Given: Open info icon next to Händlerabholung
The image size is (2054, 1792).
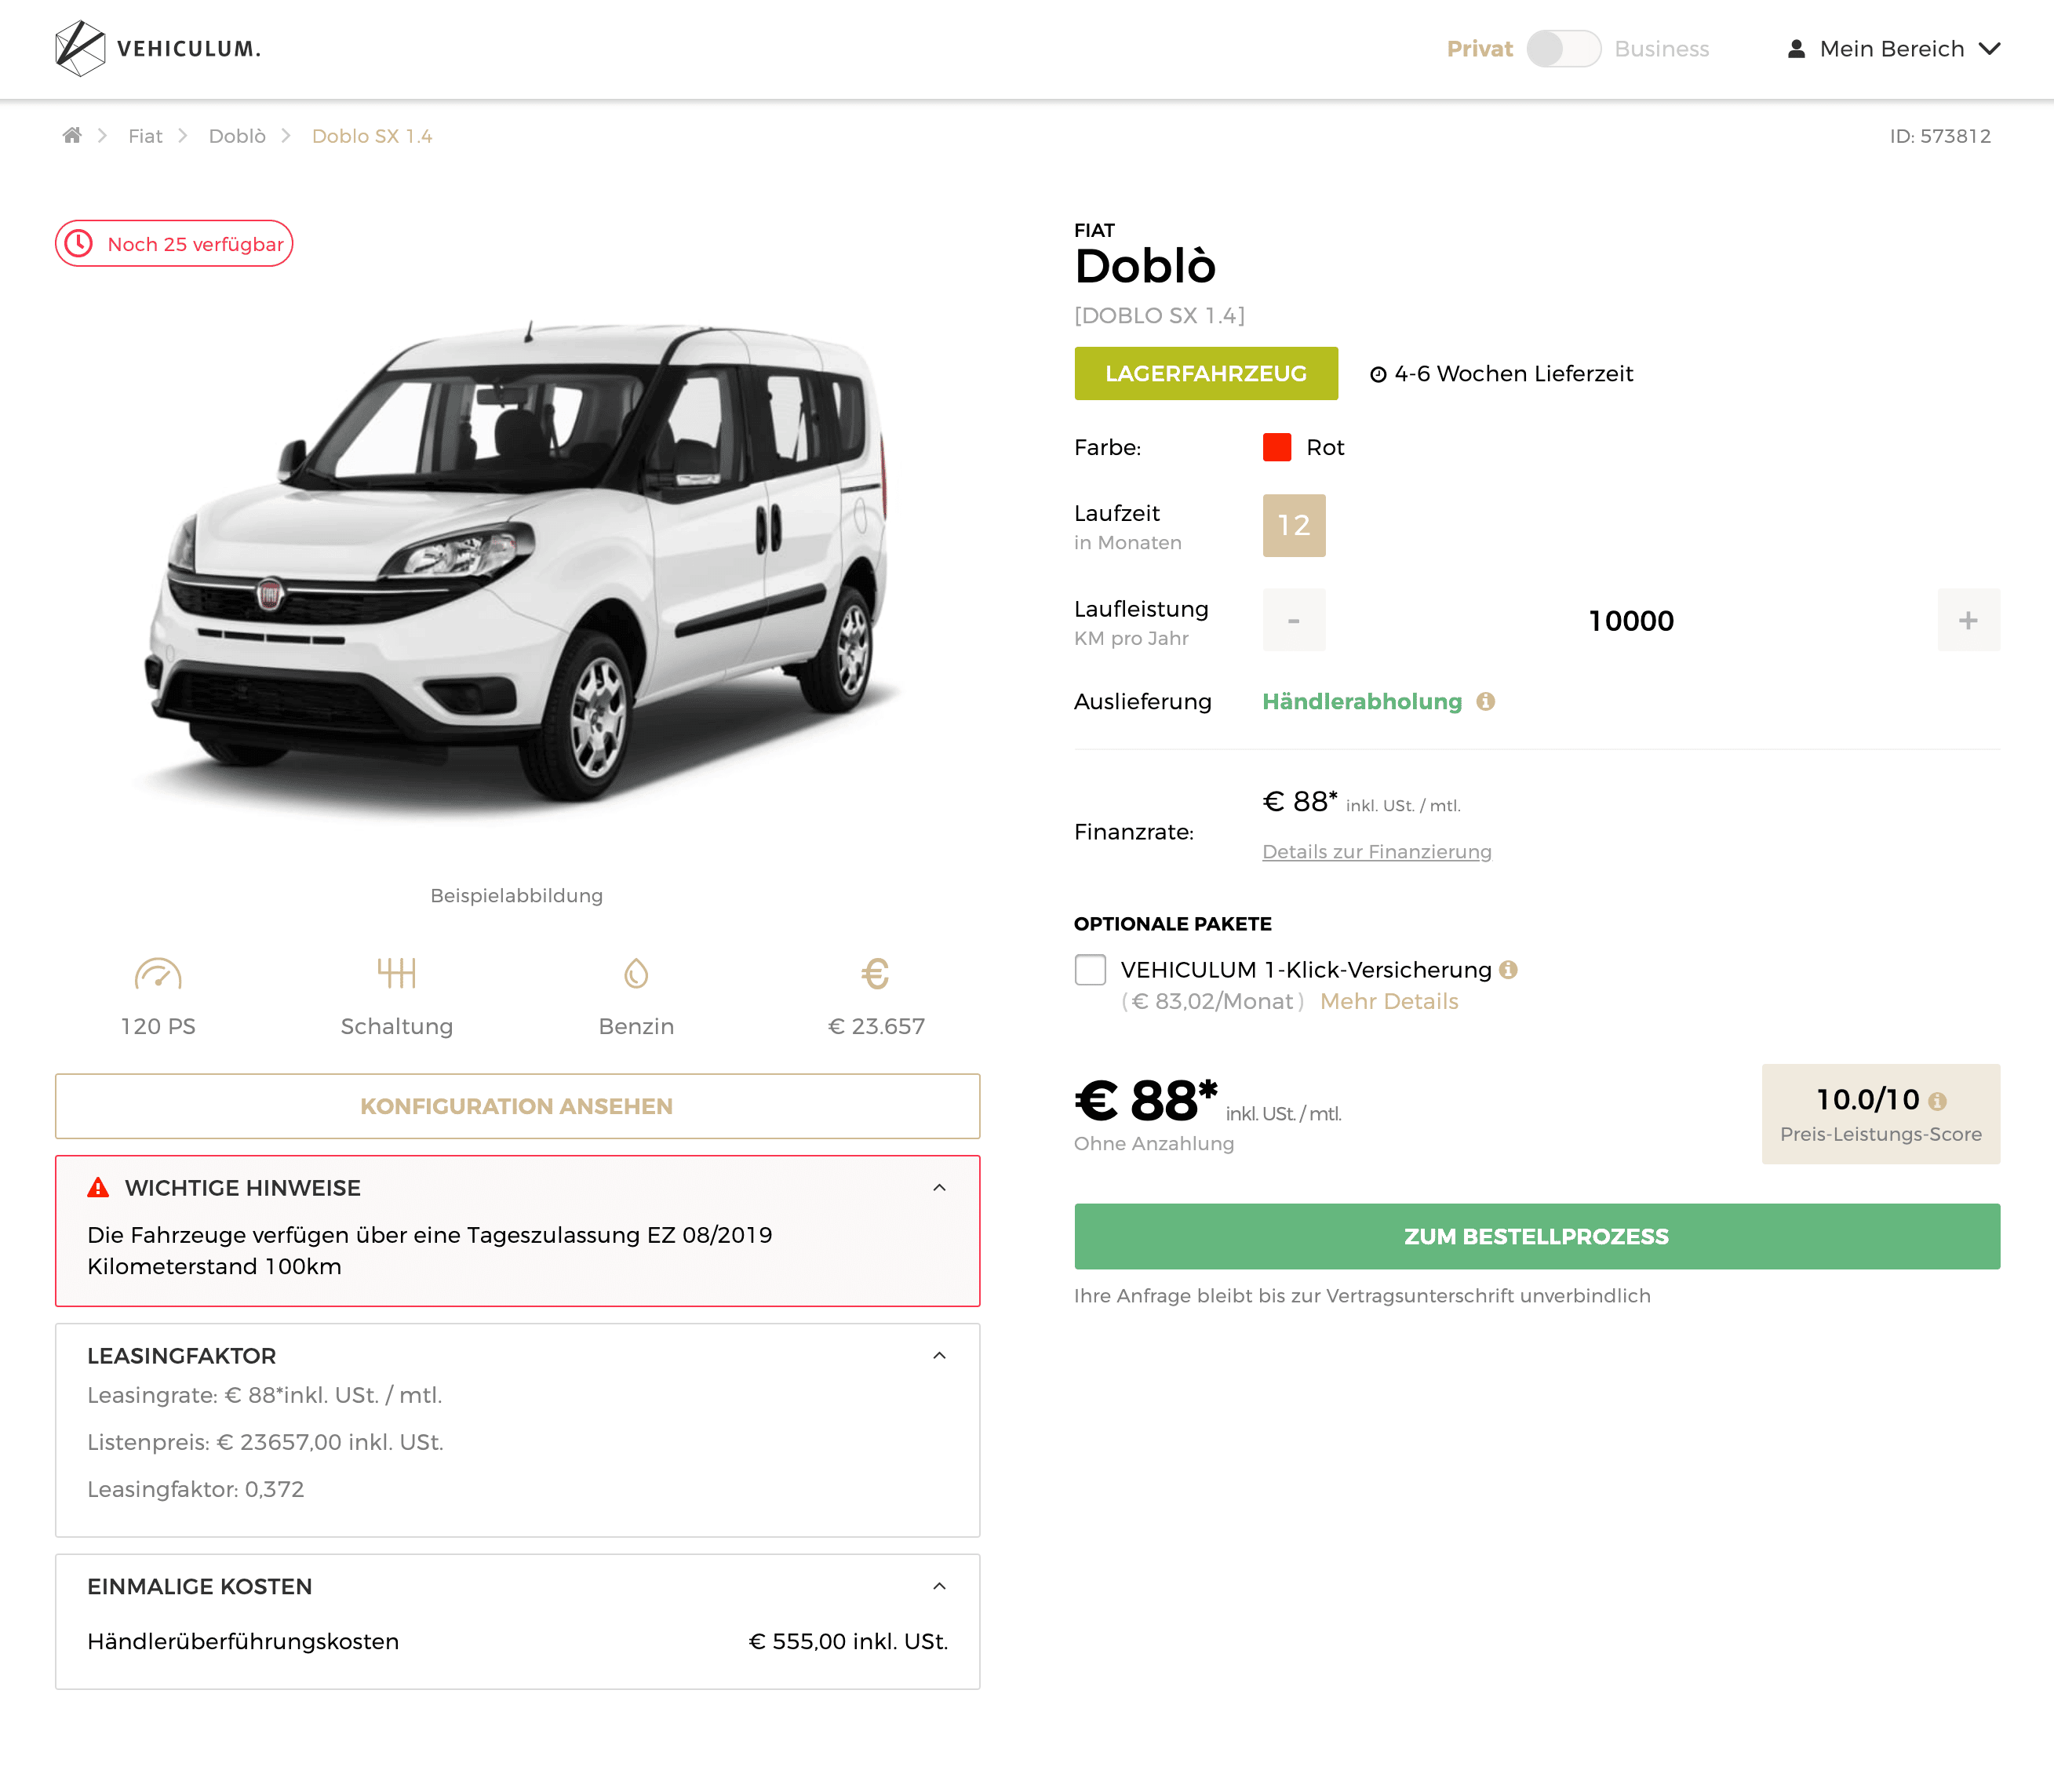Looking at the screenshot, I should coord(1486,701).
